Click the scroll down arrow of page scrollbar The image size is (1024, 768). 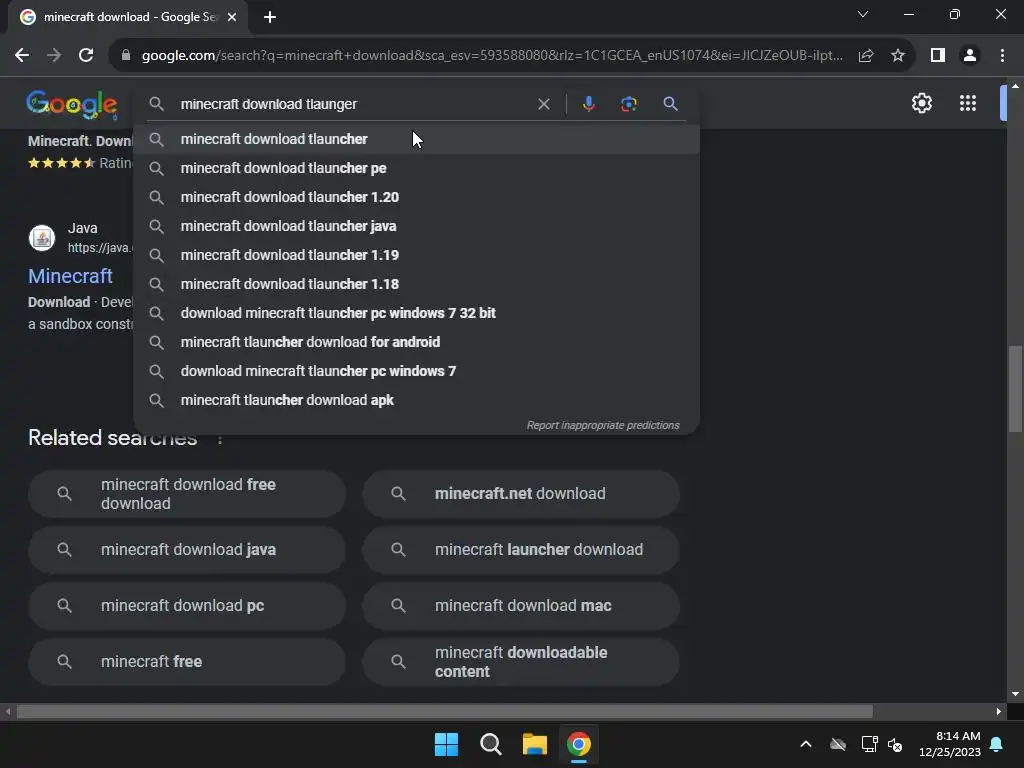[1015, 694]
